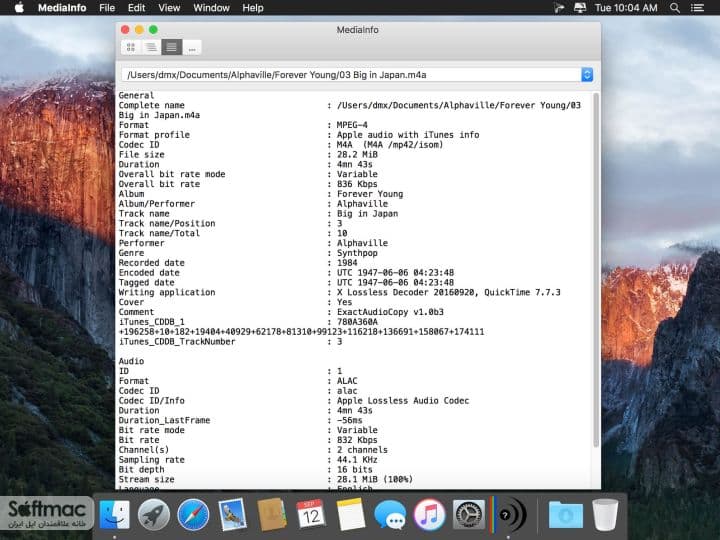Launch iTunes from the Dock
This screenshot has width=720, height=540.
[x=429, y=514]
